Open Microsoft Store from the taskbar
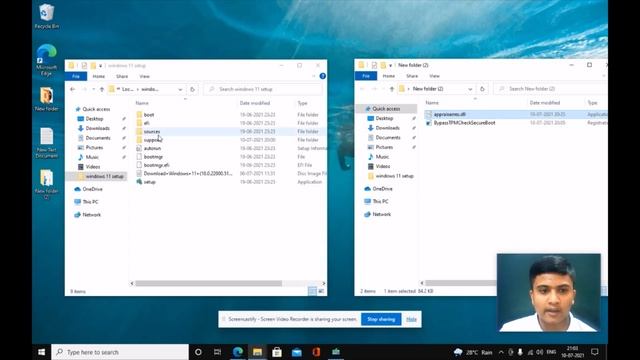 277,352
